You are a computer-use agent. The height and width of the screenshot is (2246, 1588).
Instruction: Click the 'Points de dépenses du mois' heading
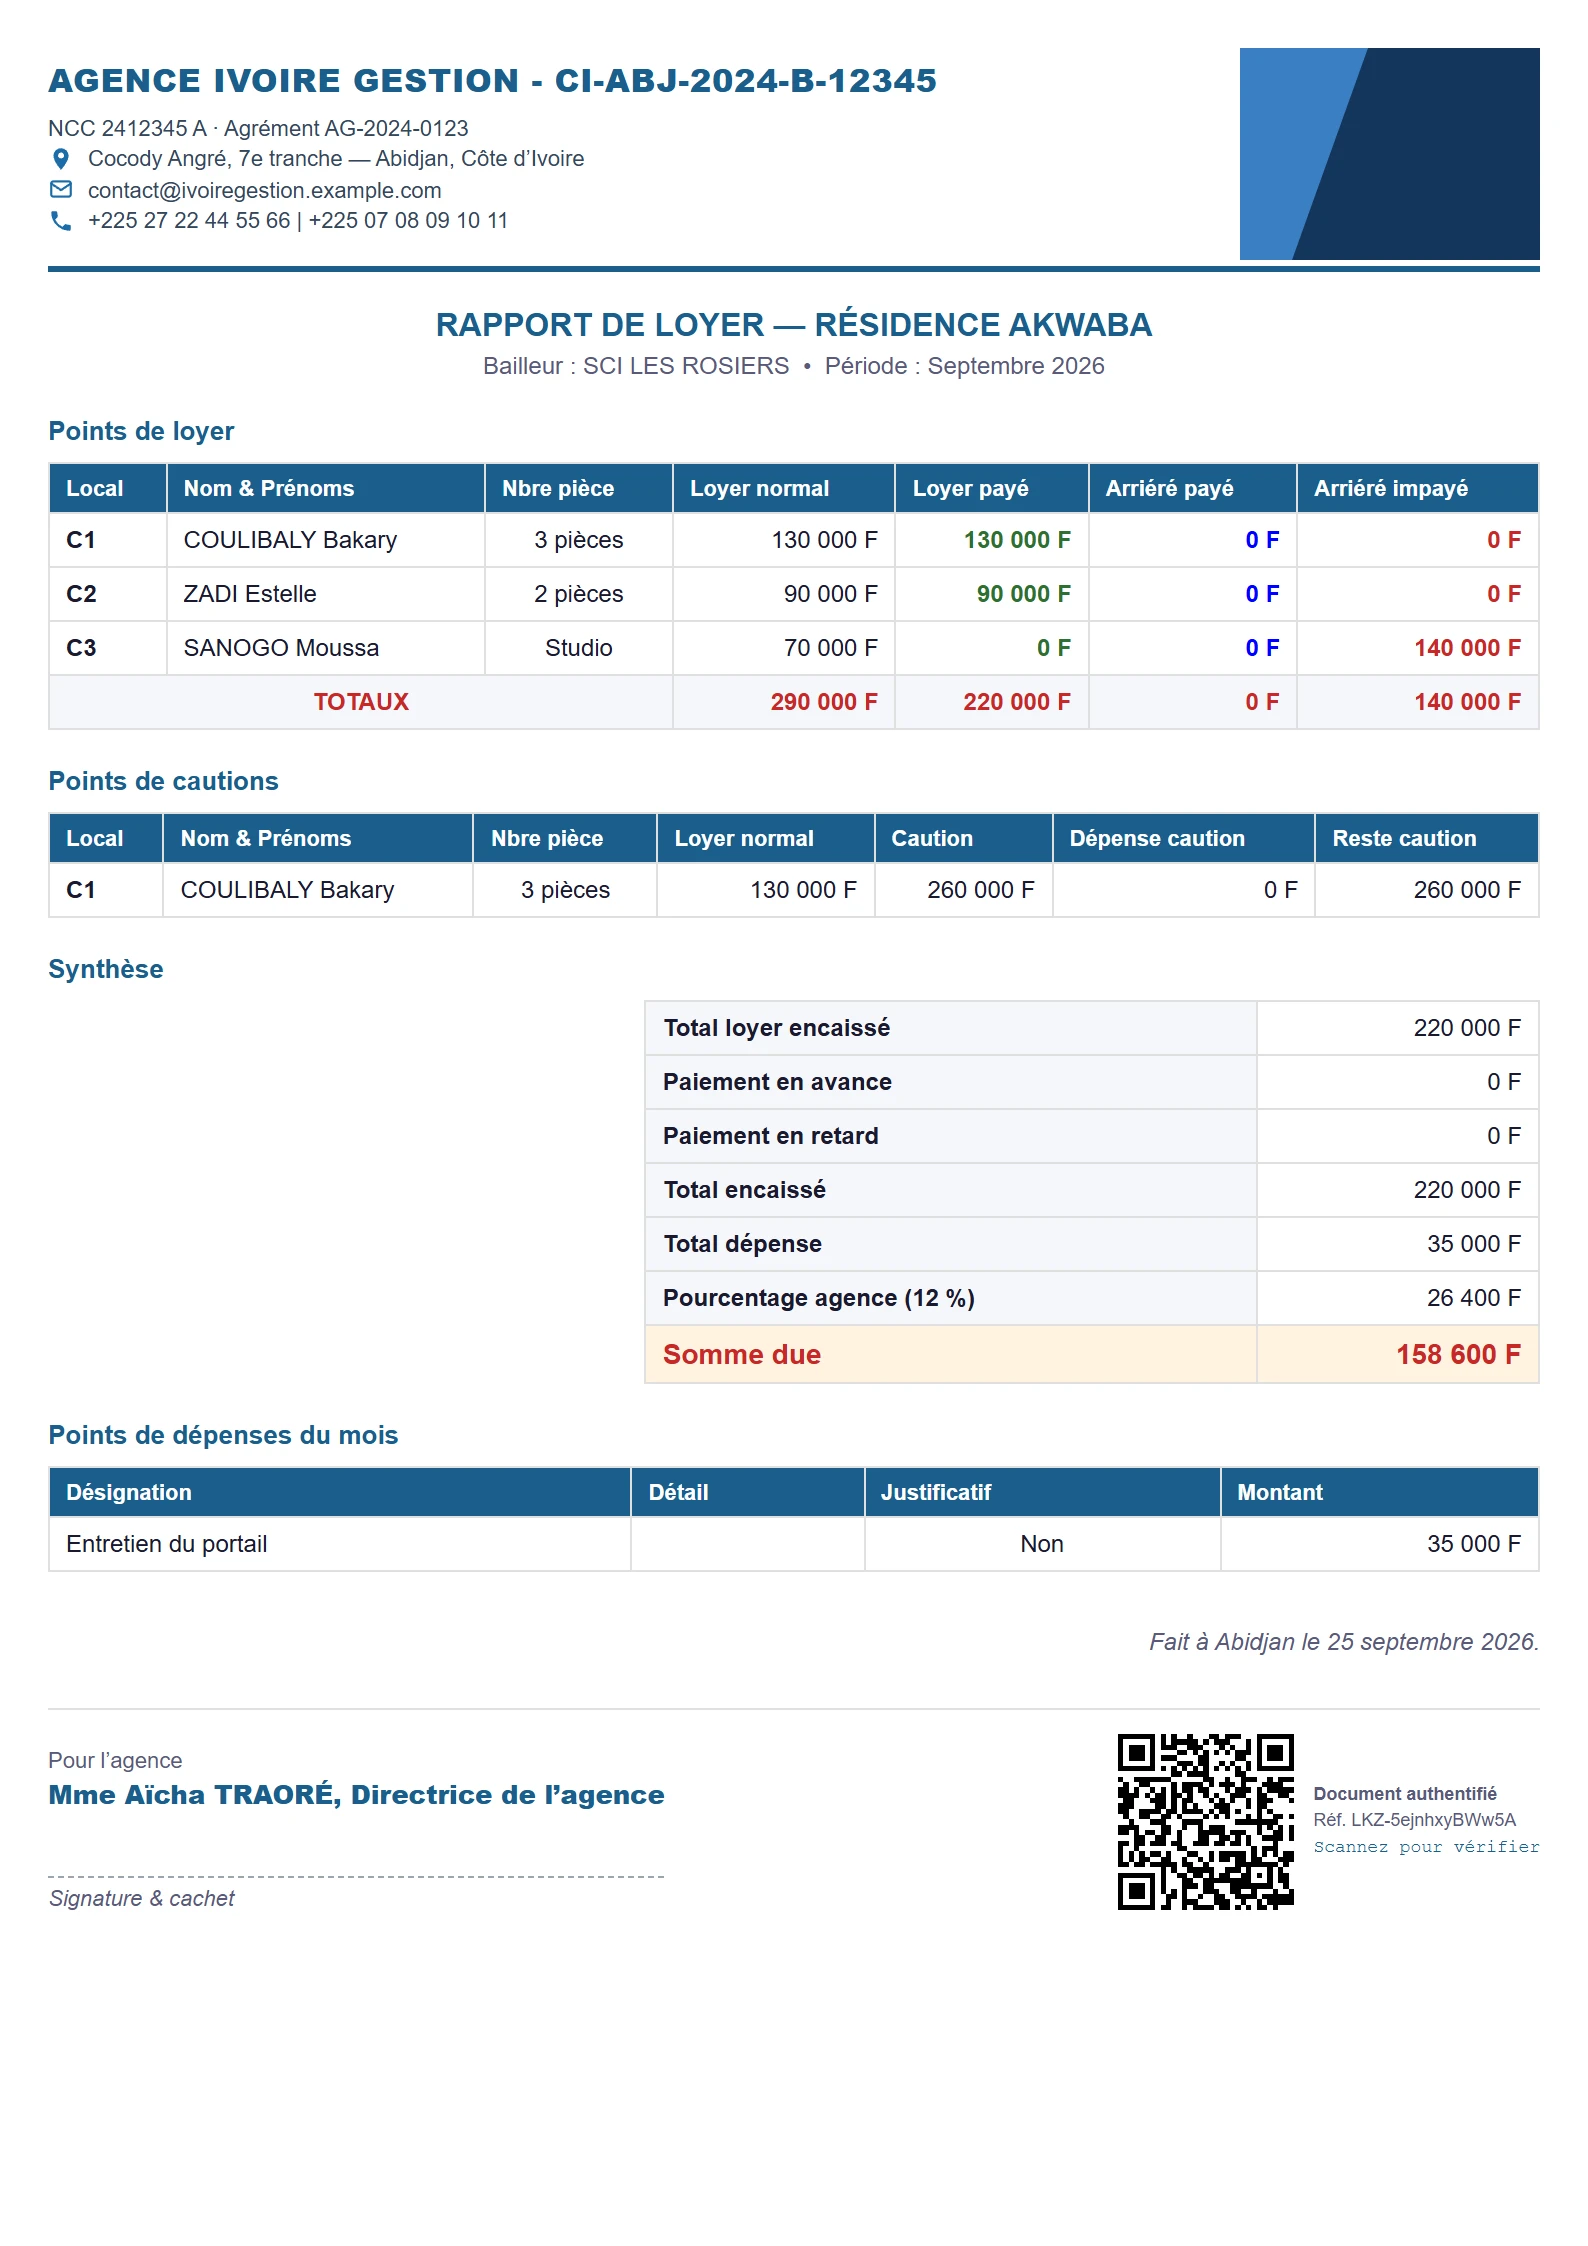223,1435
